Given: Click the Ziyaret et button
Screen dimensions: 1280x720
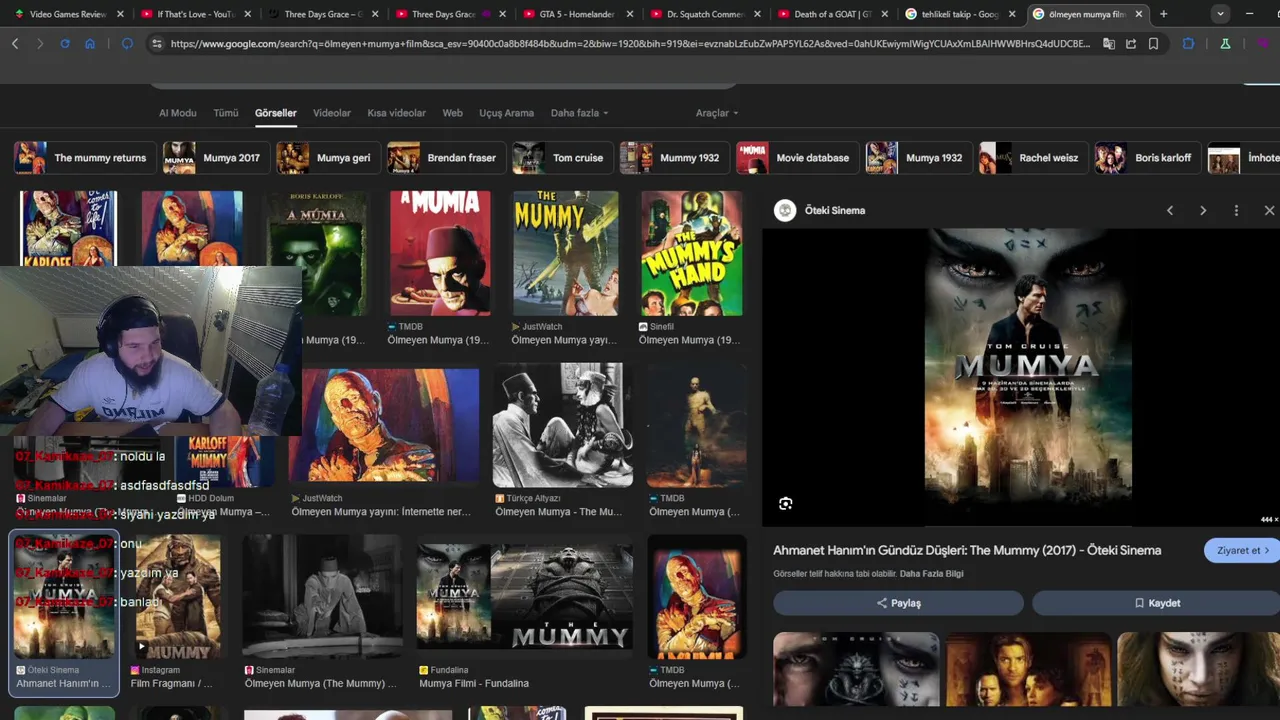Looking at the screenshot, I should 1243,551.
